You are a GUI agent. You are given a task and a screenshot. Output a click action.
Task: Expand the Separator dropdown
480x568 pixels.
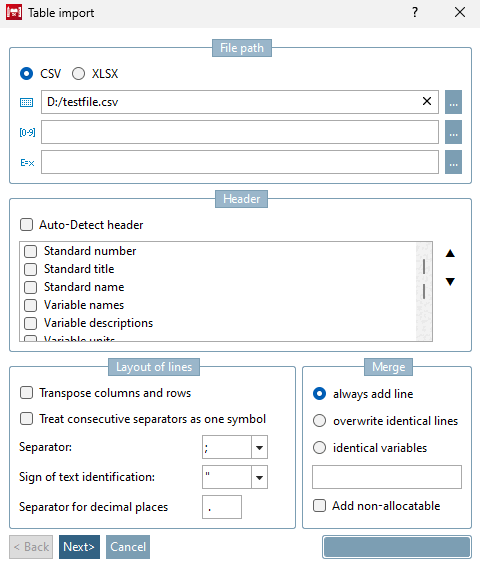pos(259,447)
